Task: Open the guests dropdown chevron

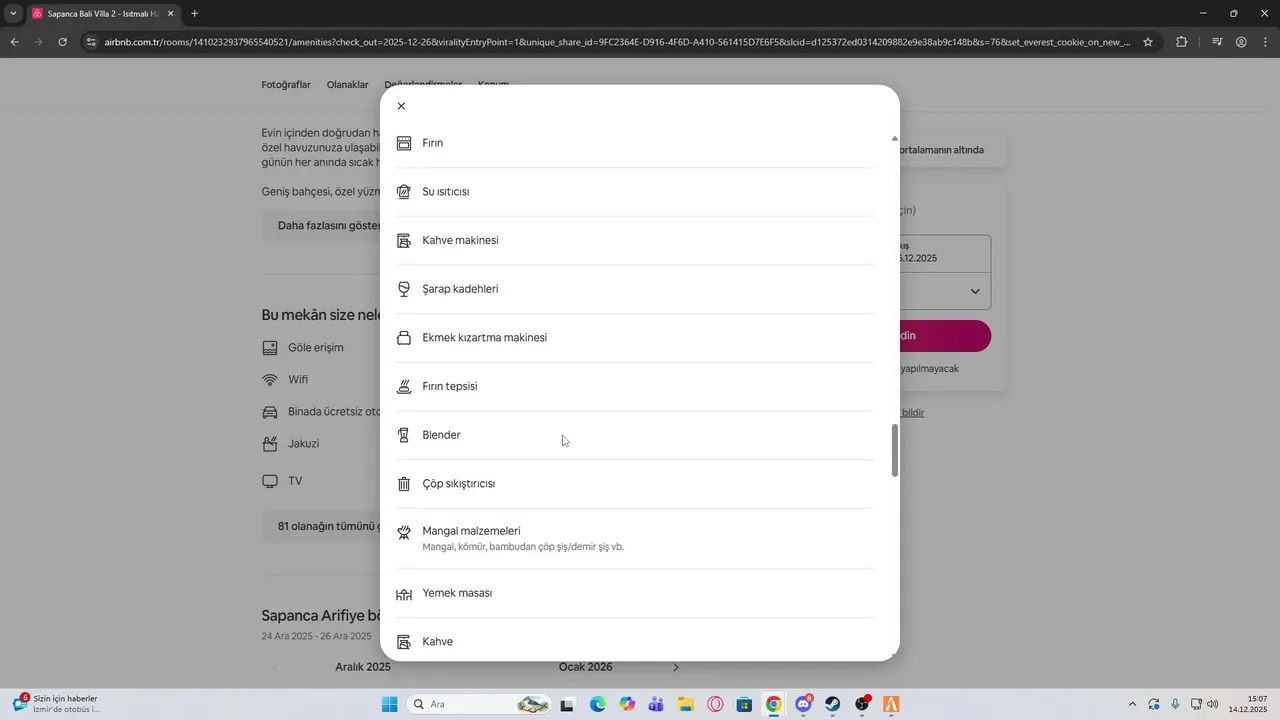Action: [x=976, y=292]
